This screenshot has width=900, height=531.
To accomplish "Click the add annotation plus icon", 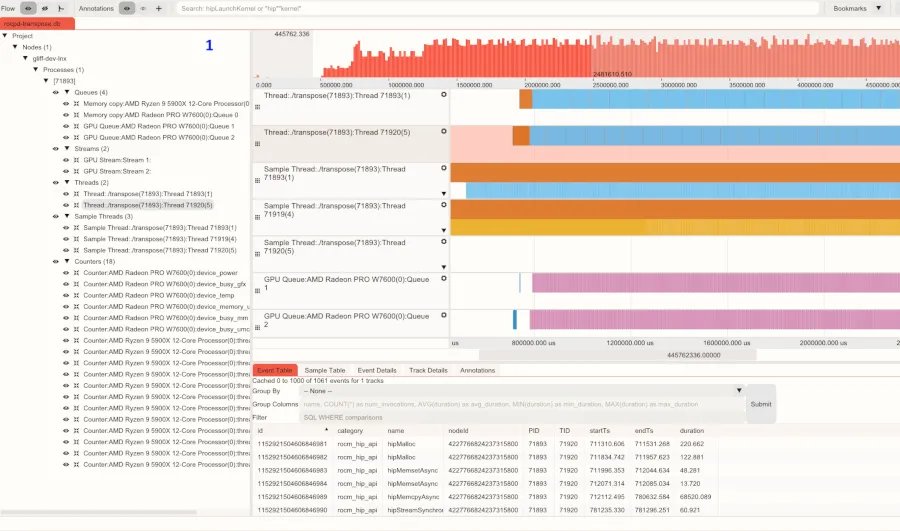I will [x=159, y=8].
